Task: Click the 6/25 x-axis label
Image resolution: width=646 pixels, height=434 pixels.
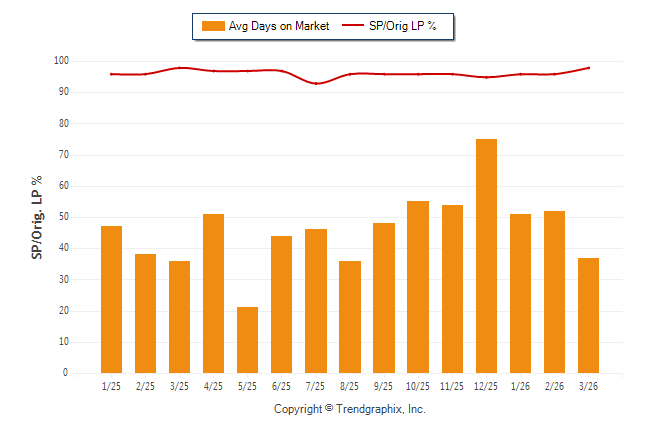Action: coord(281,385)
